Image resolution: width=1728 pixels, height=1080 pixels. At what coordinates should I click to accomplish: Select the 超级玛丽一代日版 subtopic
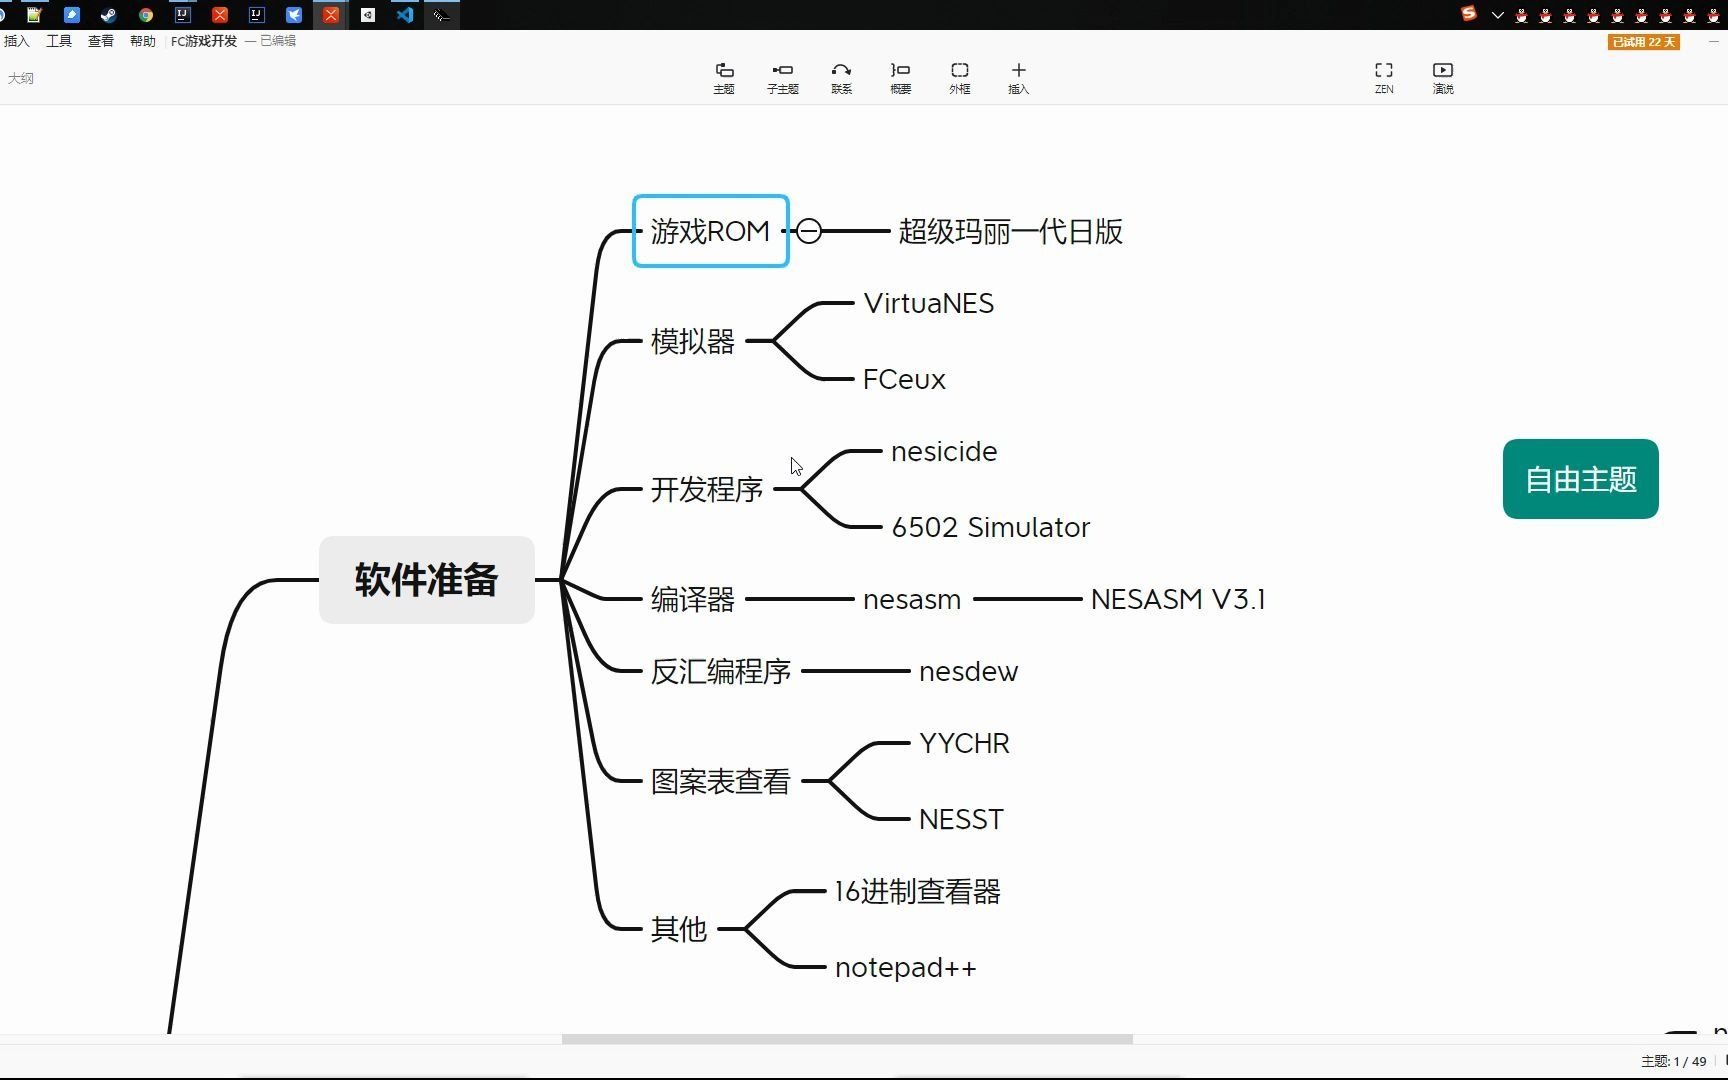[1011, 231]
